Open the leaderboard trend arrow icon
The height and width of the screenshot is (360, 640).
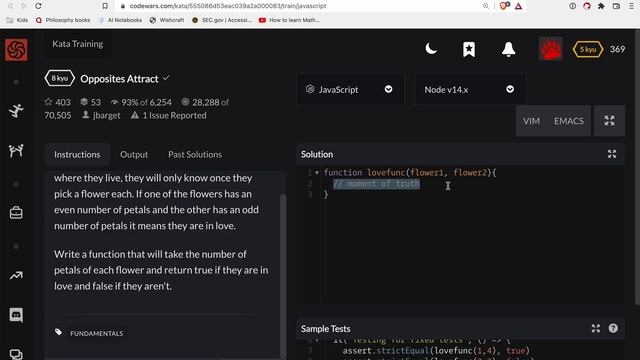click(x=16, y=276)
